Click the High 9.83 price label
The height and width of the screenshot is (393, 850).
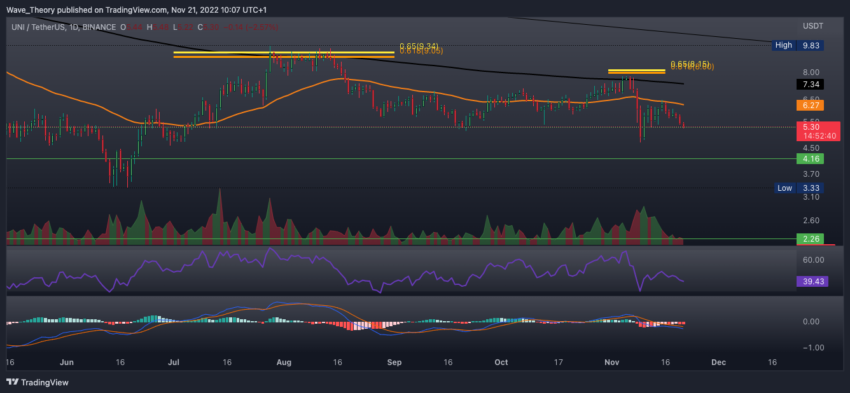(800, 46)
